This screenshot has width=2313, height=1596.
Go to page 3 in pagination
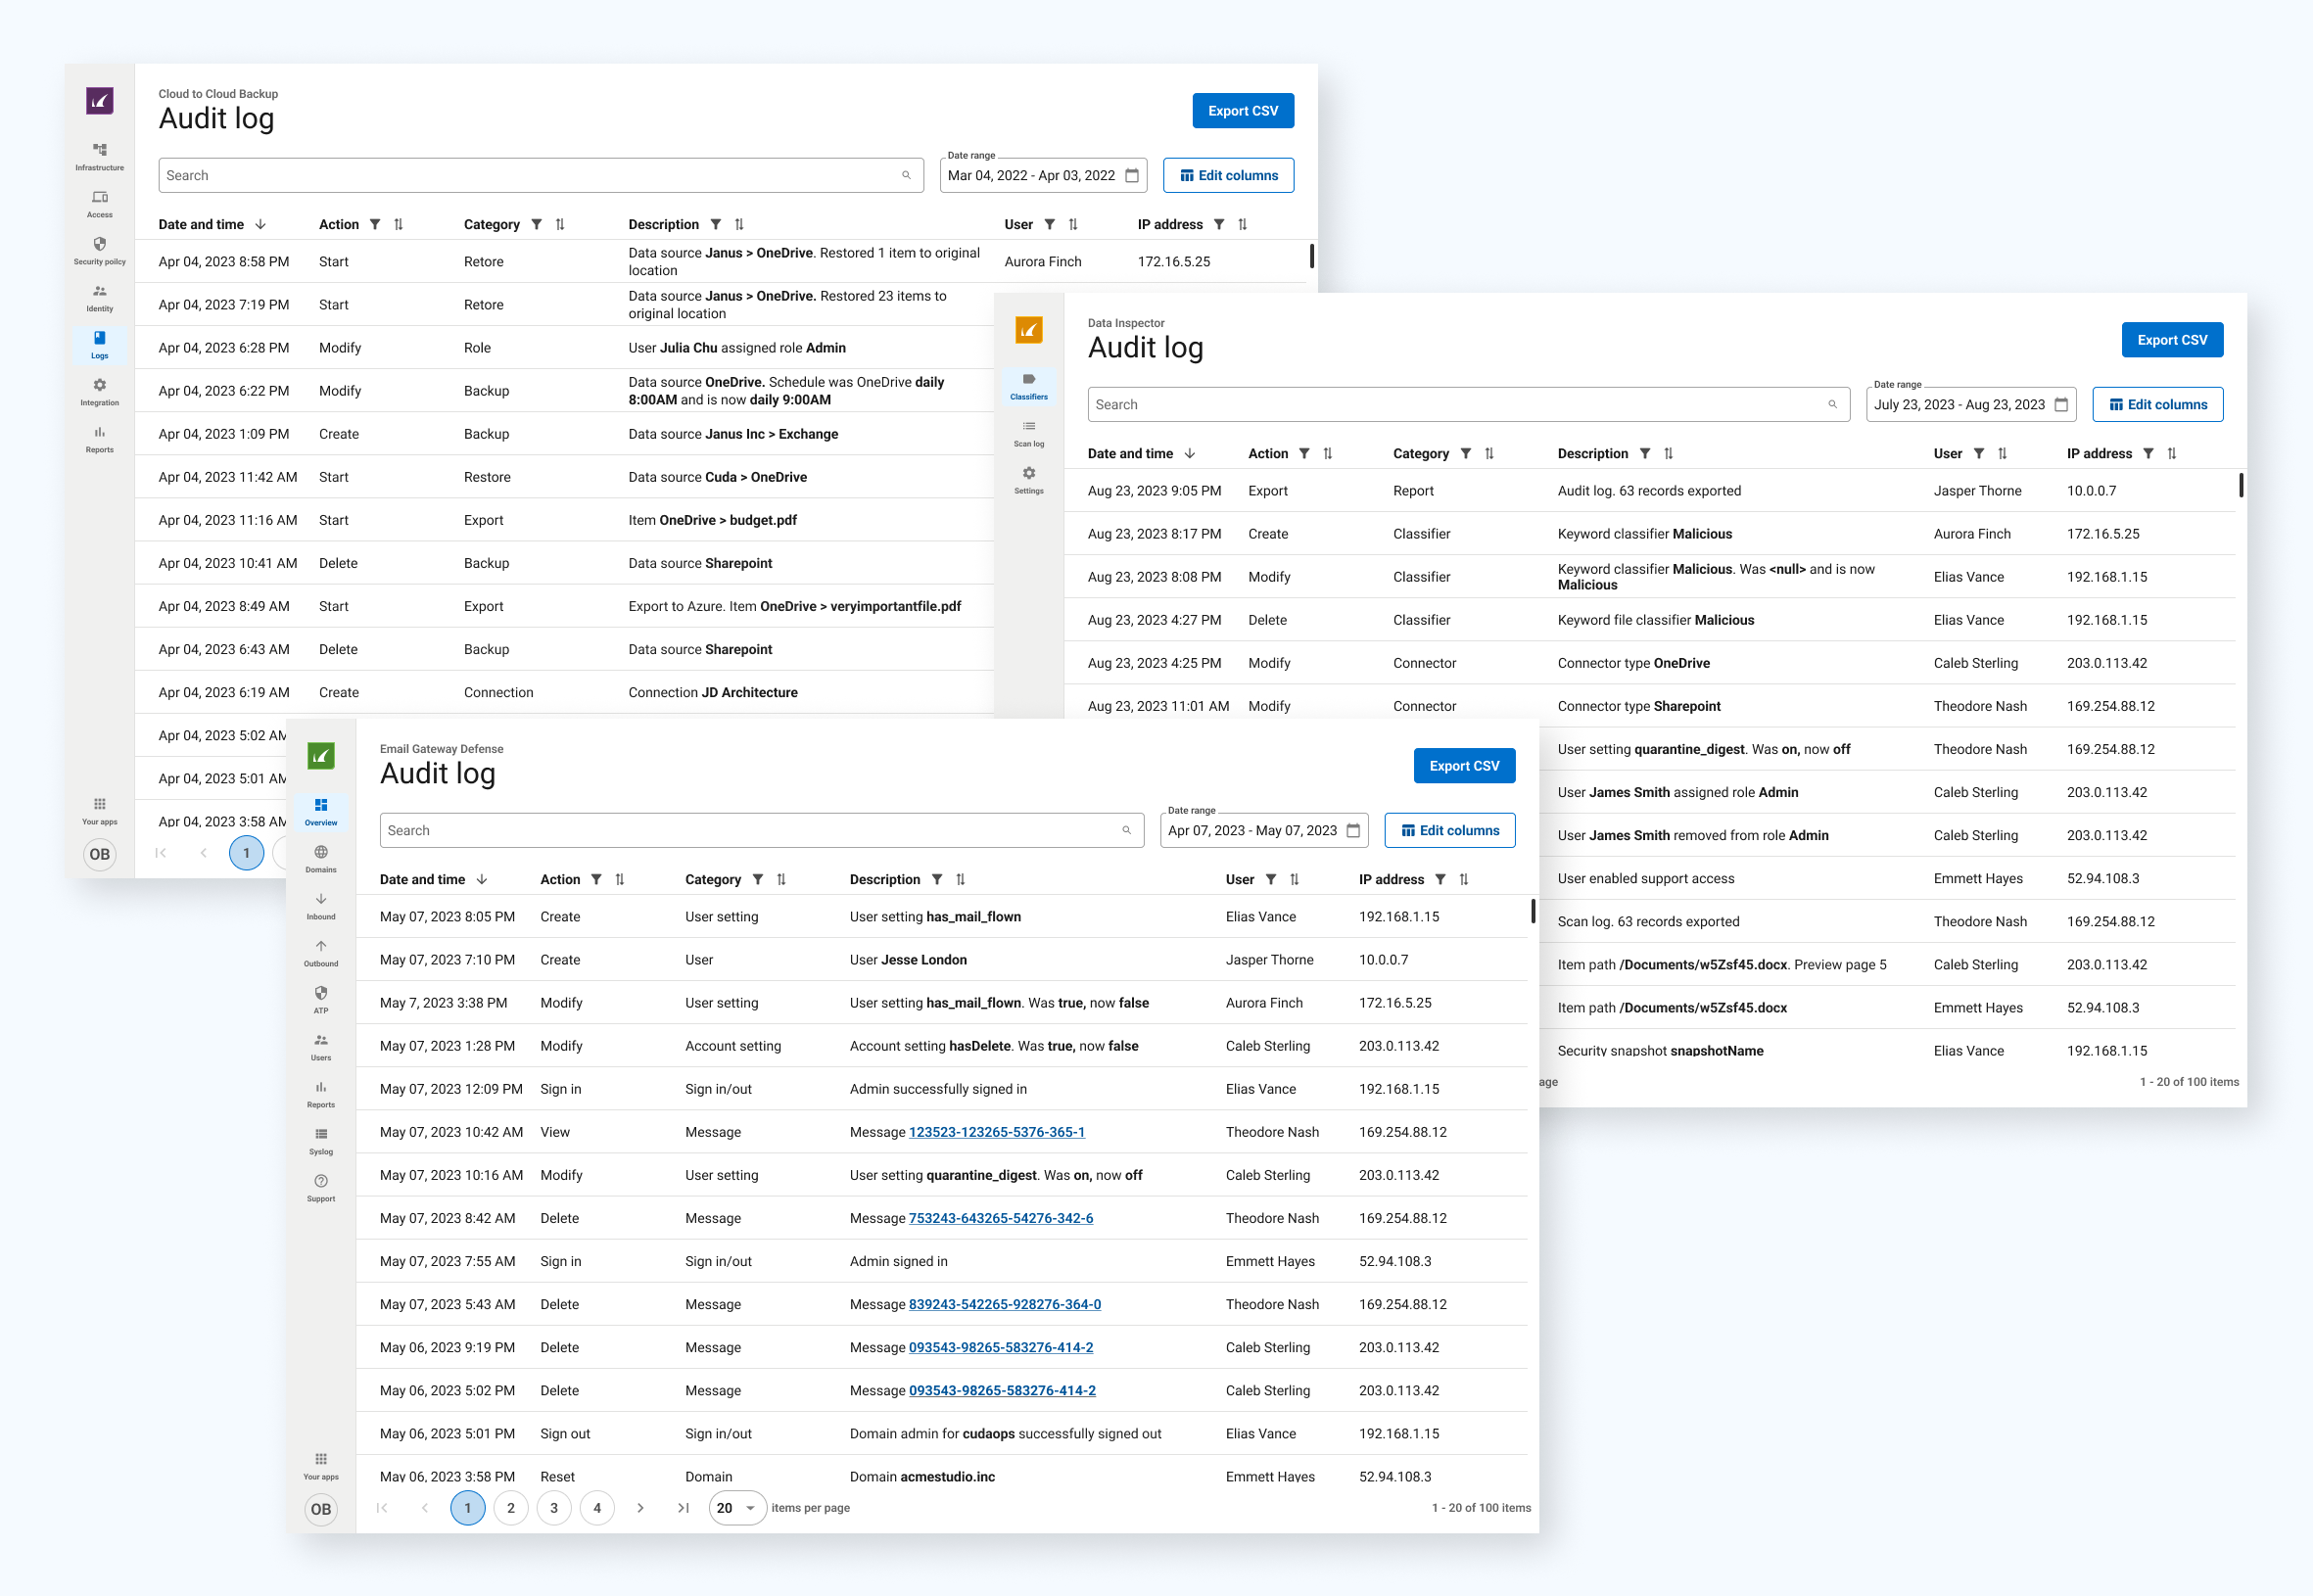coord(553,1507)
